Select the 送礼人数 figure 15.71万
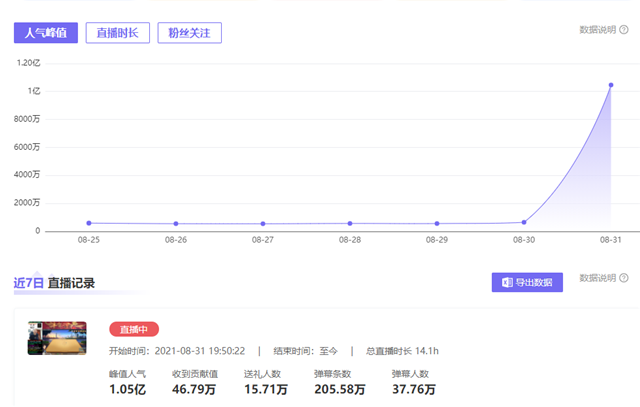 [x=261, y=389]
